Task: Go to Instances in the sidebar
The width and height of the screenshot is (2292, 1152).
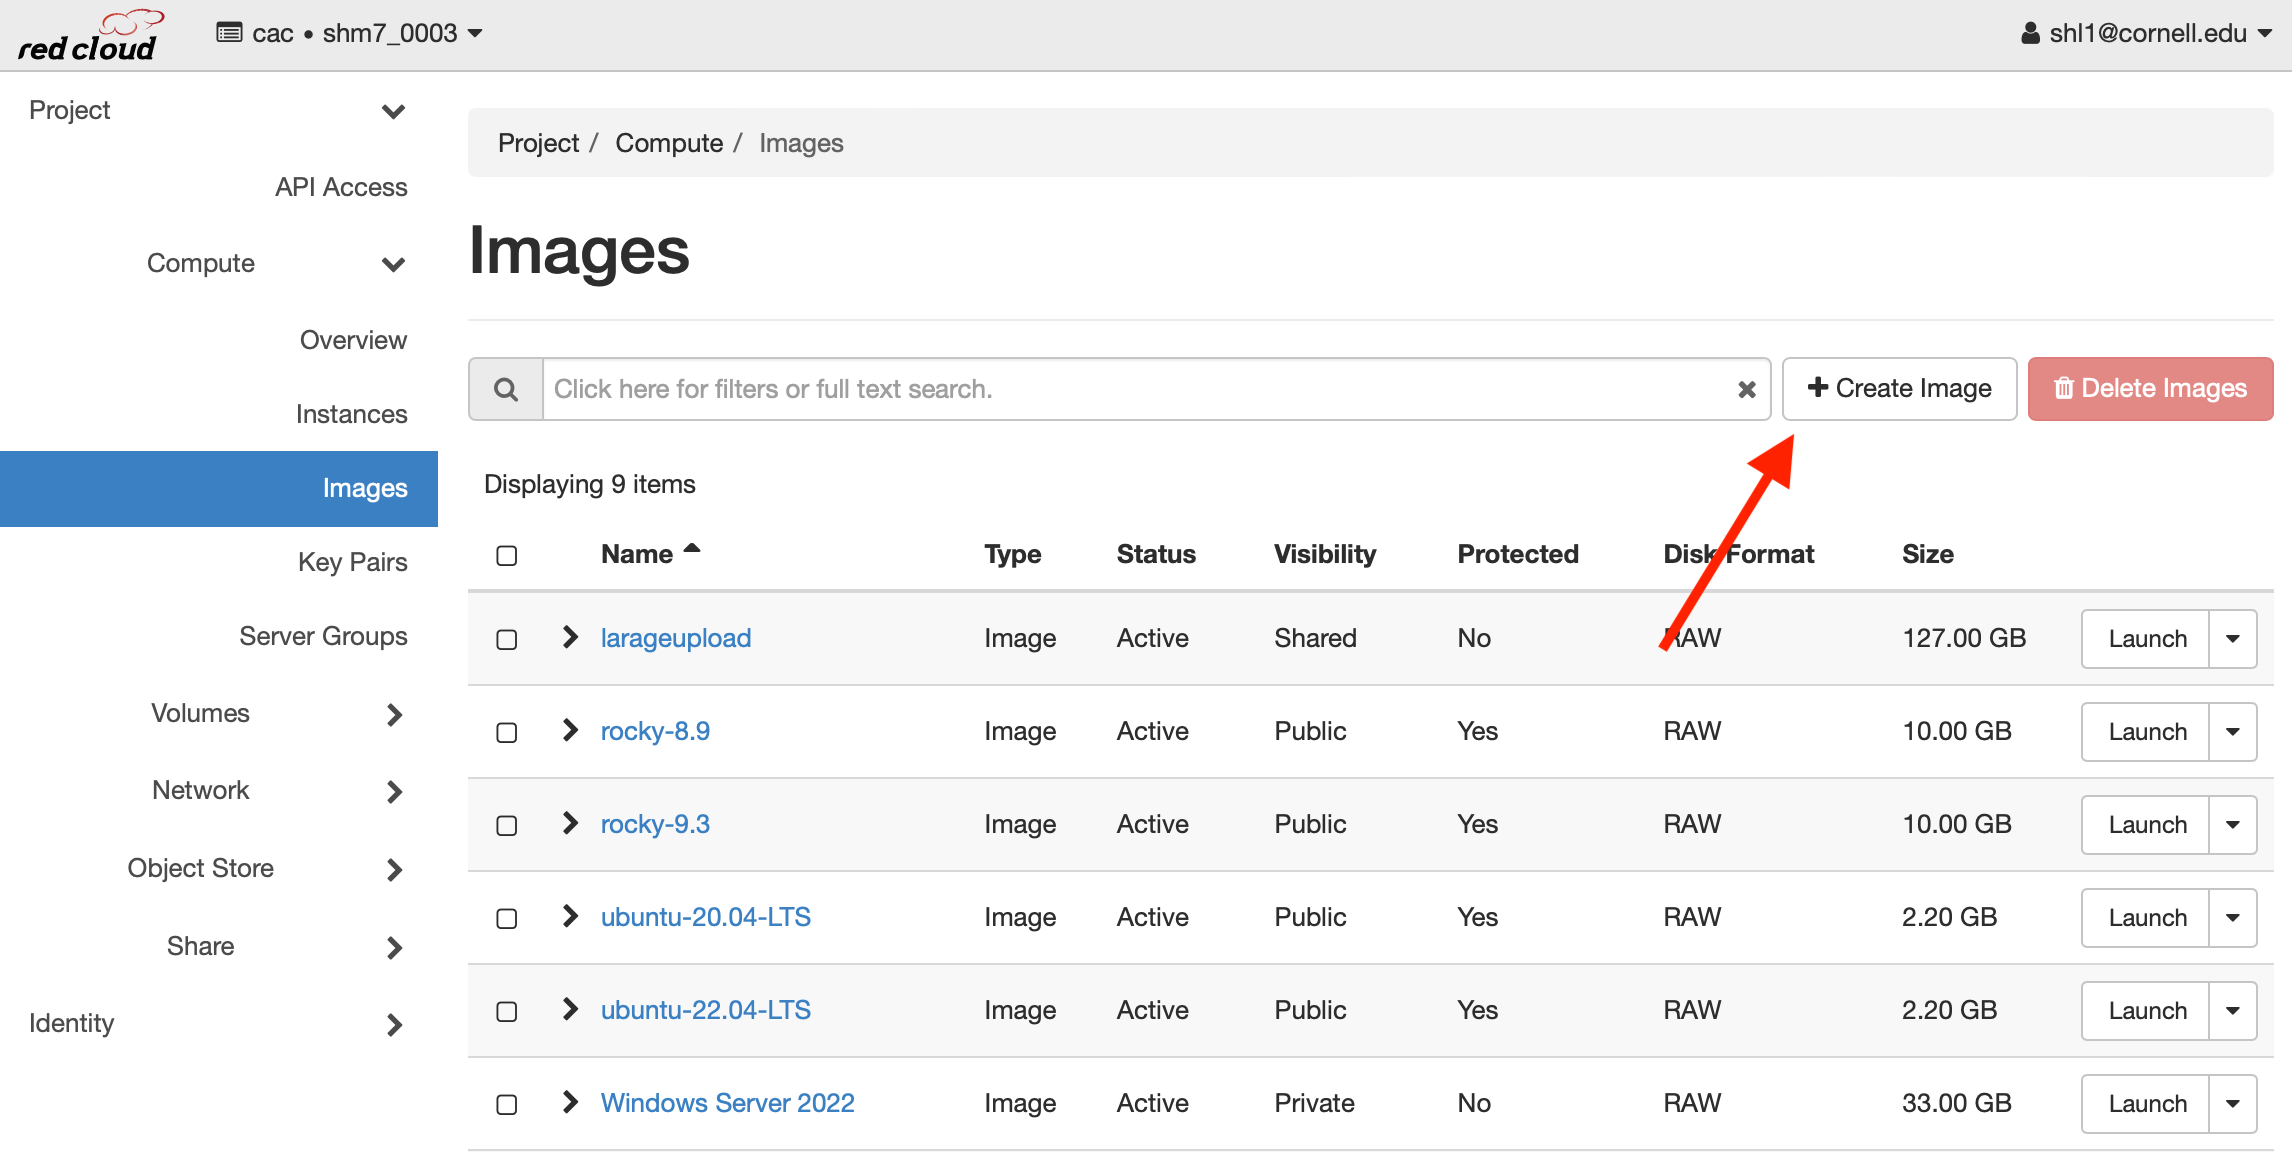Action: pyautogui.click(x=351, y=414)
